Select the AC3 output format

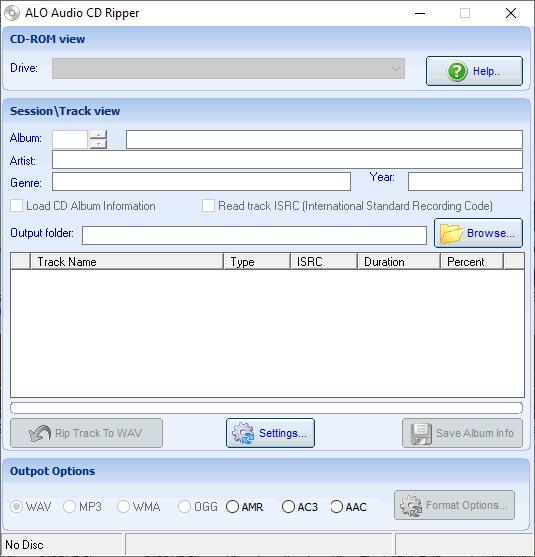(288, 507)
